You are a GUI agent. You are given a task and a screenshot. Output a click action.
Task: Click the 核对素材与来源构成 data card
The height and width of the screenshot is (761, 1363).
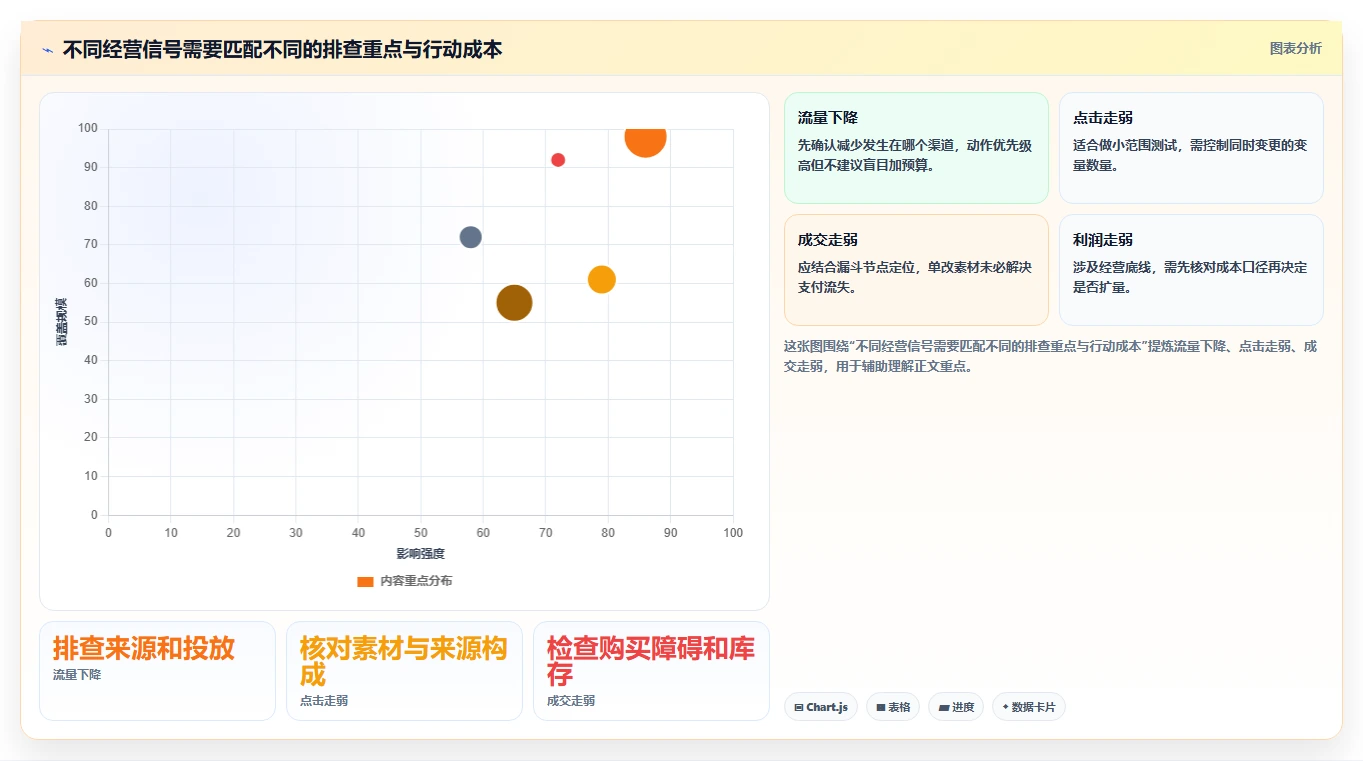[x=404, y=671]
